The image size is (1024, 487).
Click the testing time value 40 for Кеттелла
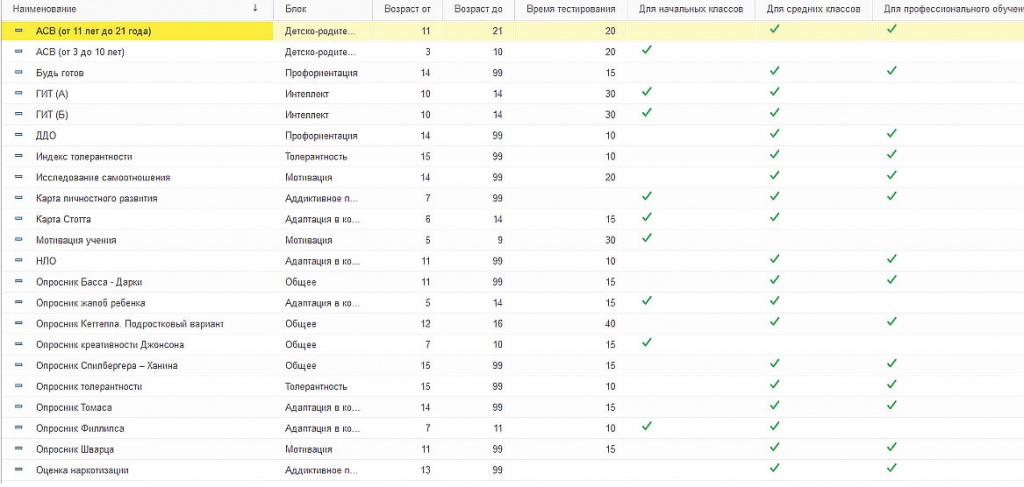coord(610,323)
